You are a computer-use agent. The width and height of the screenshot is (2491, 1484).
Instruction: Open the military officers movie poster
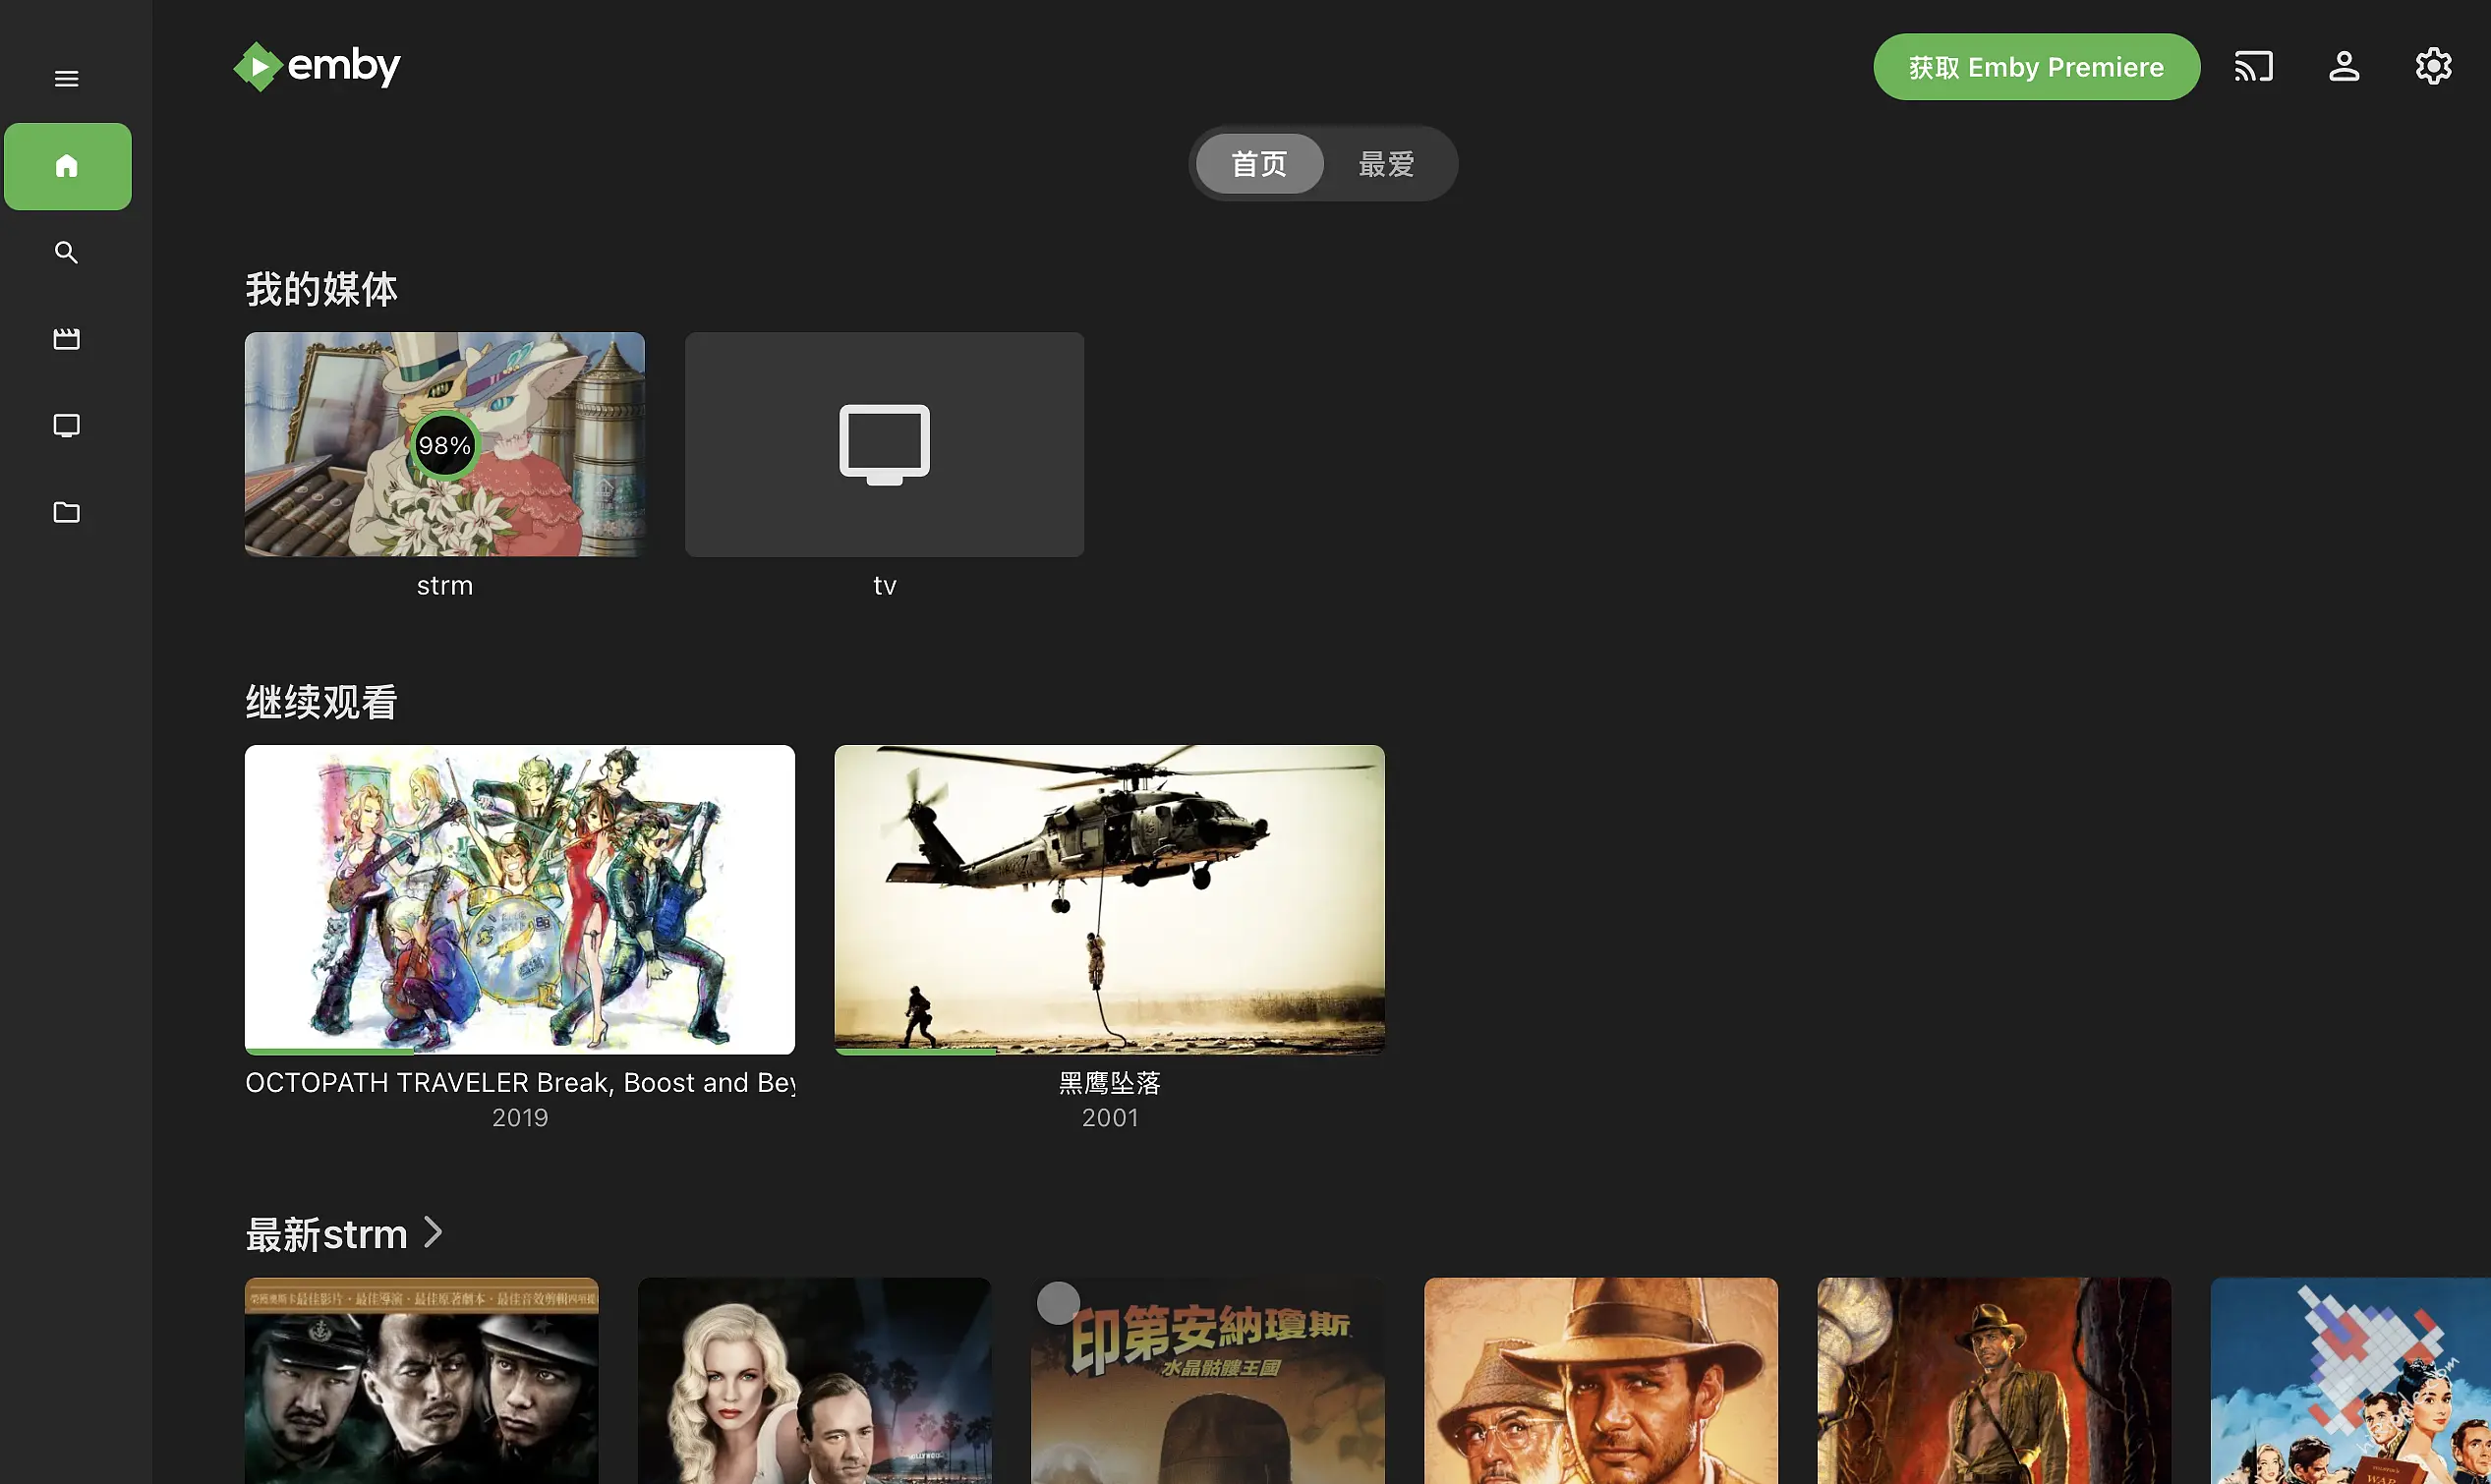(x=421, y=1381)
